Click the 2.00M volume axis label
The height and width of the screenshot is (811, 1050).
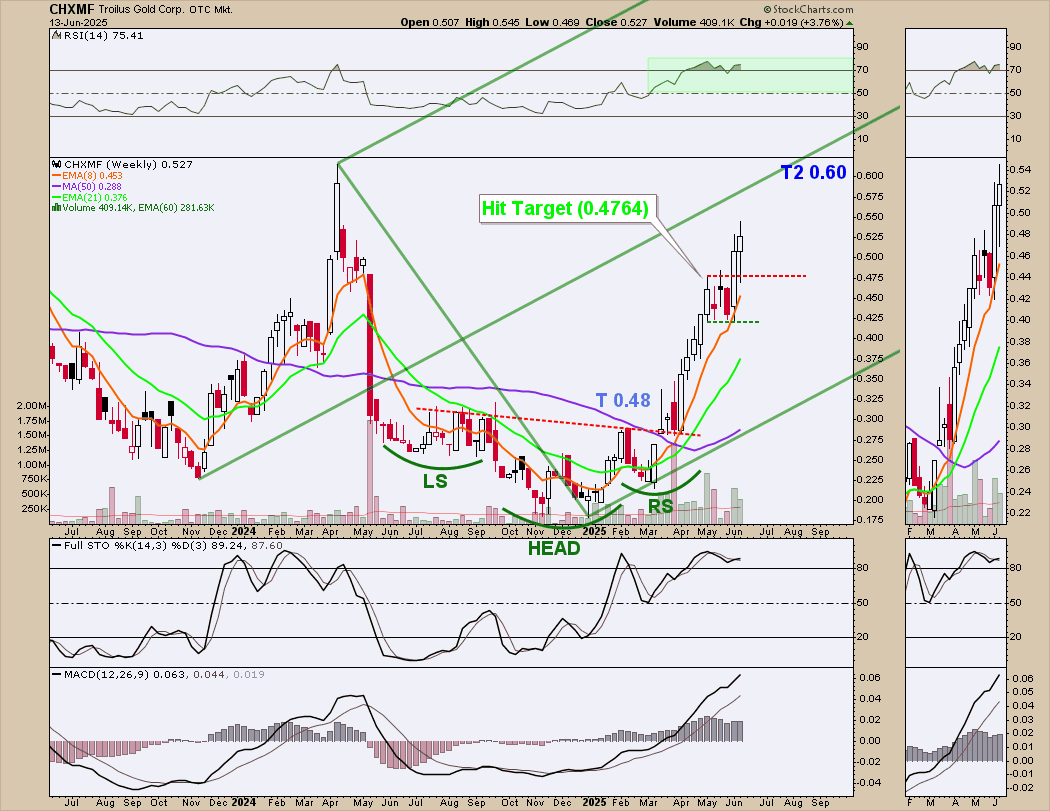(32, 406)
